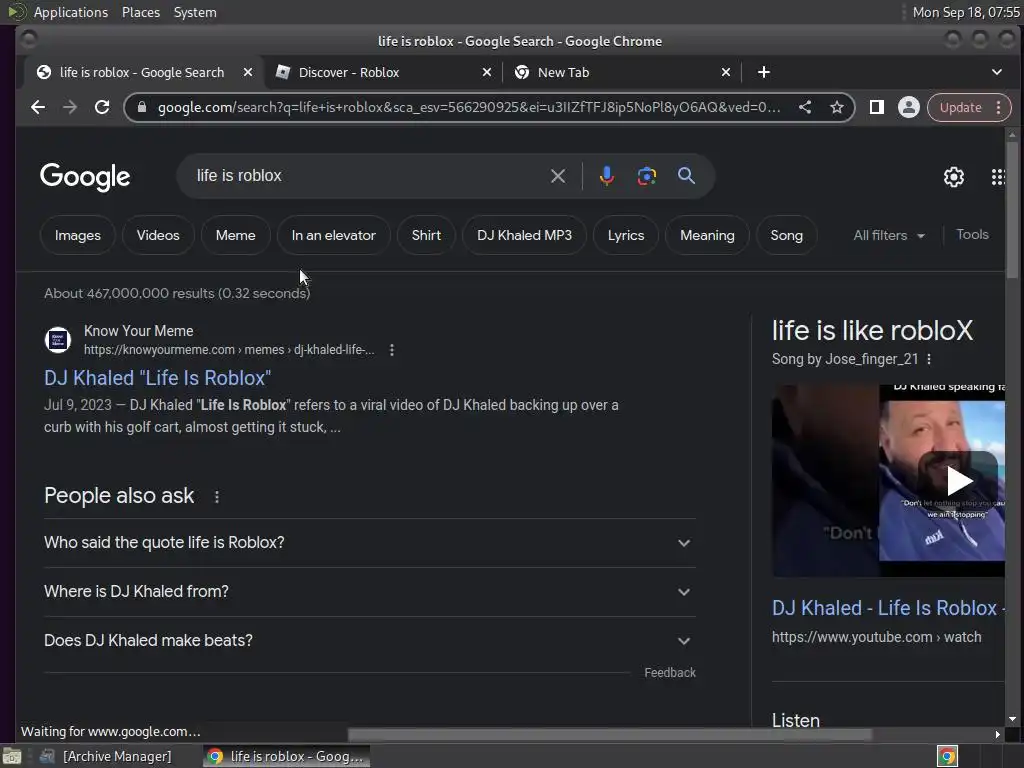
Task: Click the address bar URL
Action: click(x=469, y=107)
